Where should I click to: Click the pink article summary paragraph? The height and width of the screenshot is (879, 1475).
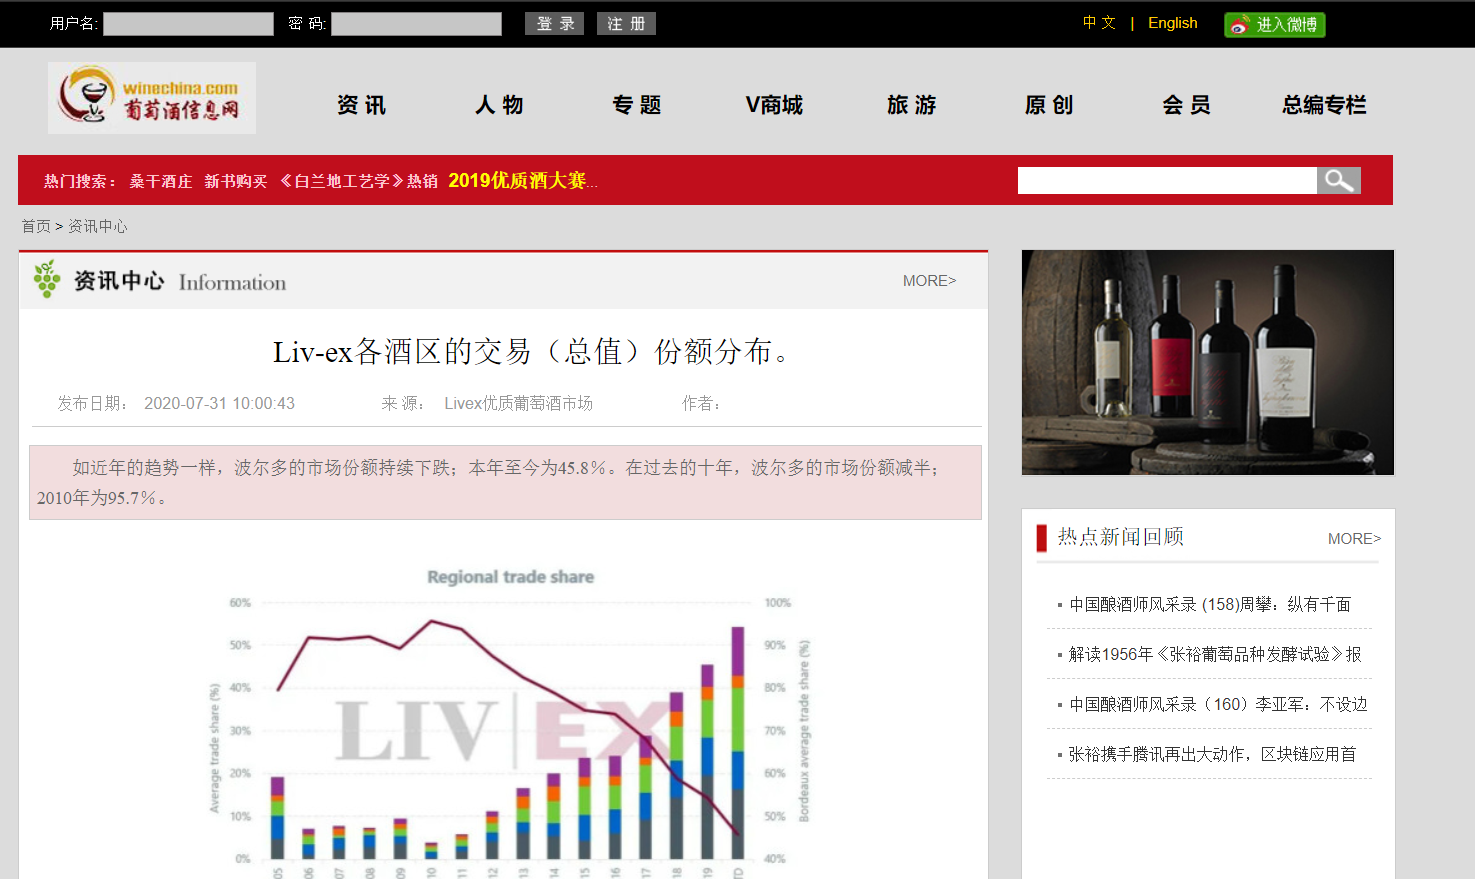[x=505, y=483]
